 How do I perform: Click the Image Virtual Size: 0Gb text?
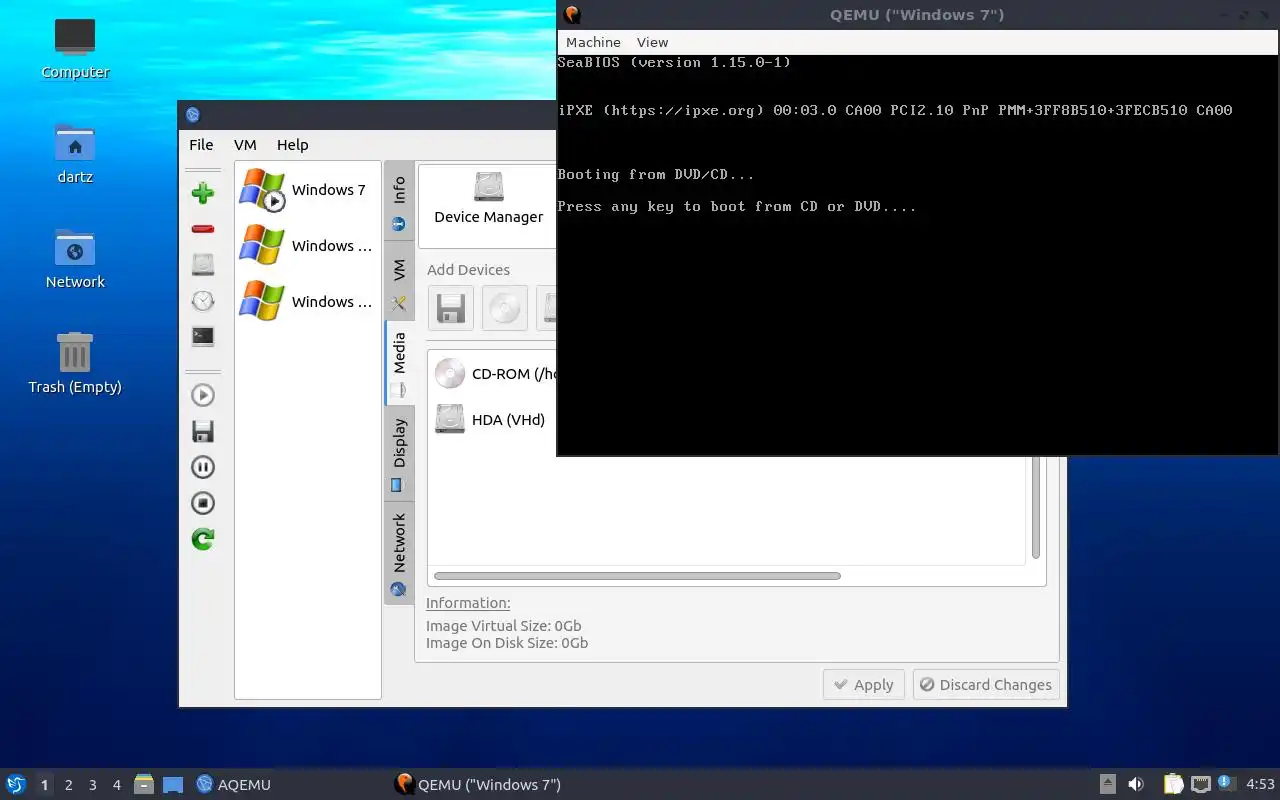(503, 626)
